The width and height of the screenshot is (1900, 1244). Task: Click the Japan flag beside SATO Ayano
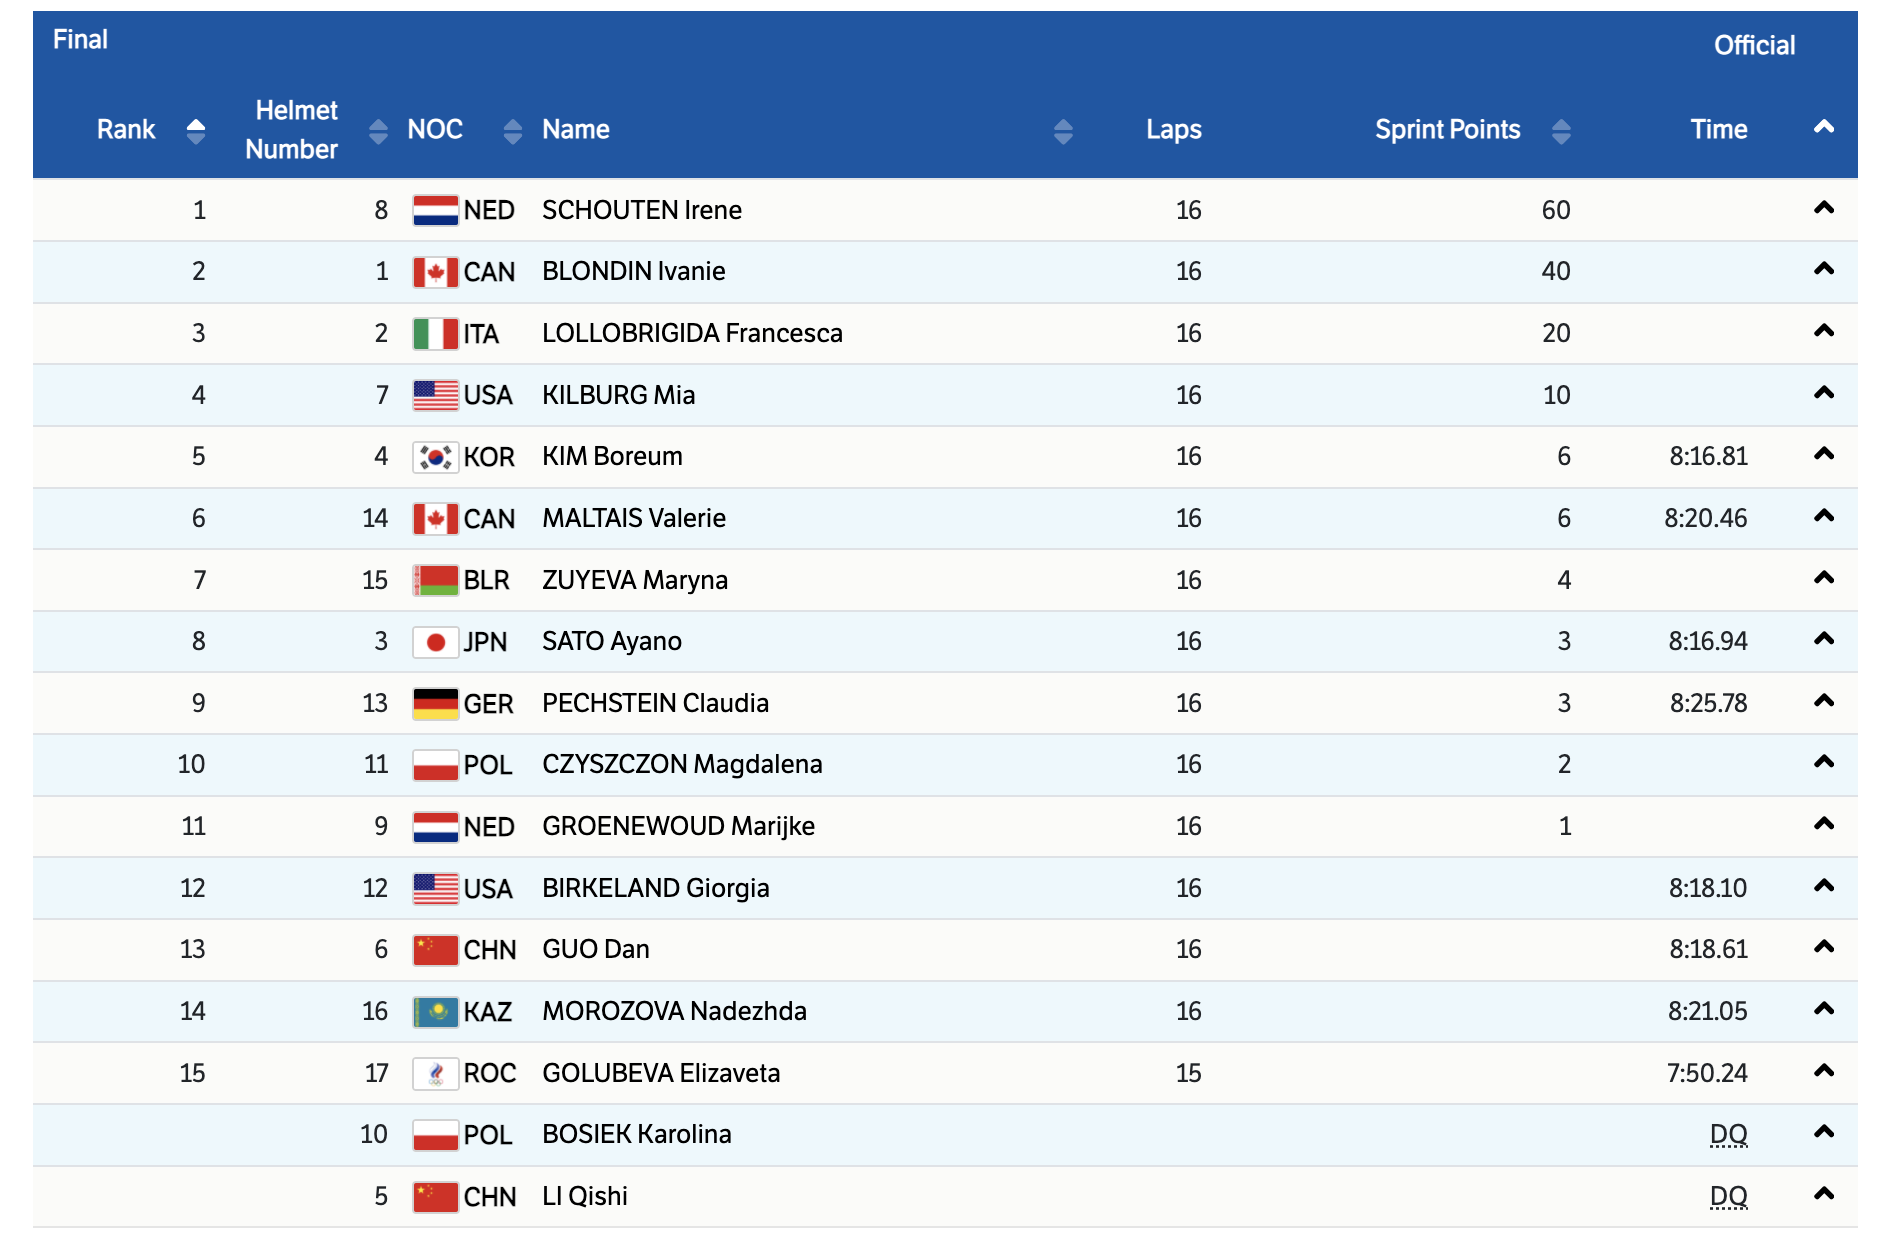pos(435,642)
